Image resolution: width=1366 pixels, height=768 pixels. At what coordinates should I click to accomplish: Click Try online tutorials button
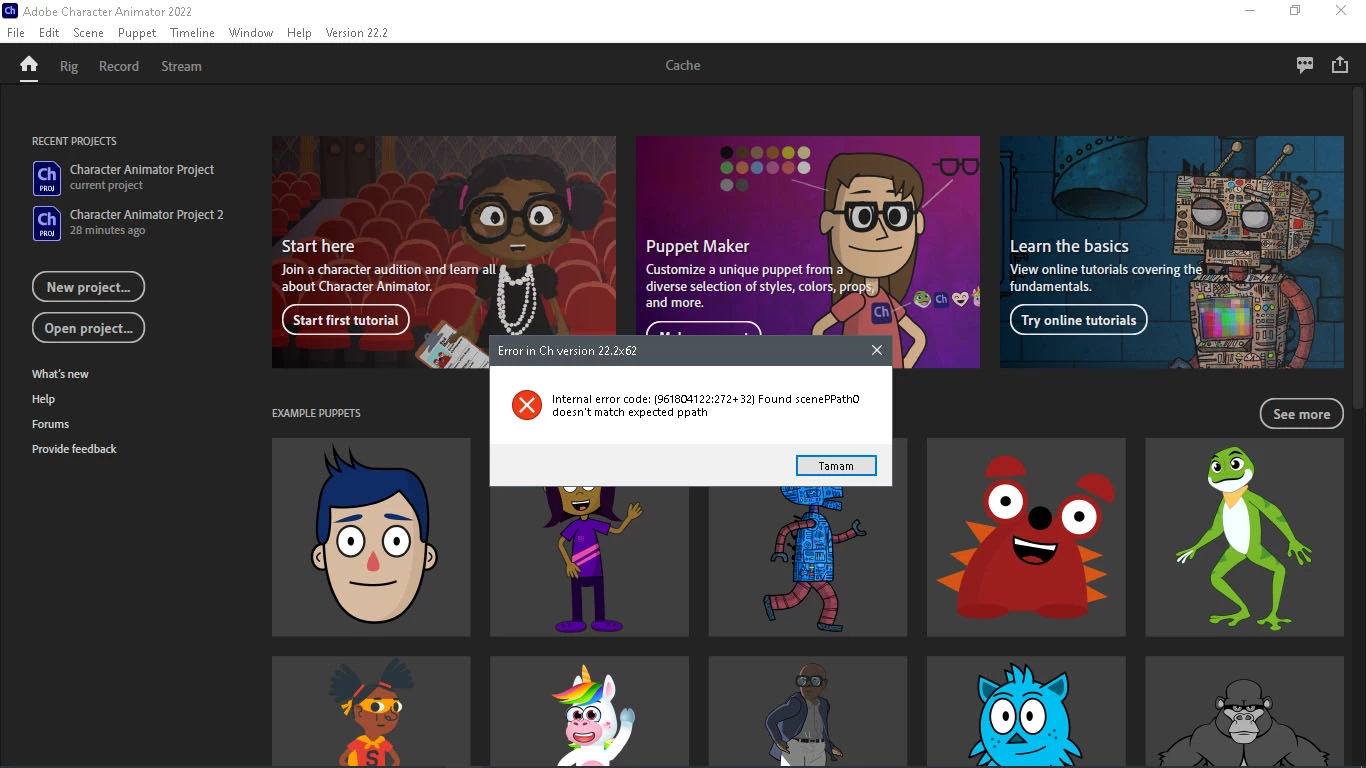[x=1079, y=320]
